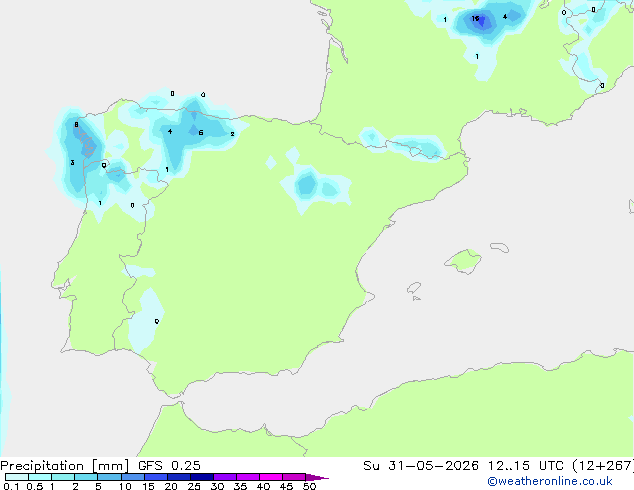Click the 40–45 mm magenta legend swatch
Image resolution: width=634 pixels, height=490 pixels.
[x=271, y=477]
